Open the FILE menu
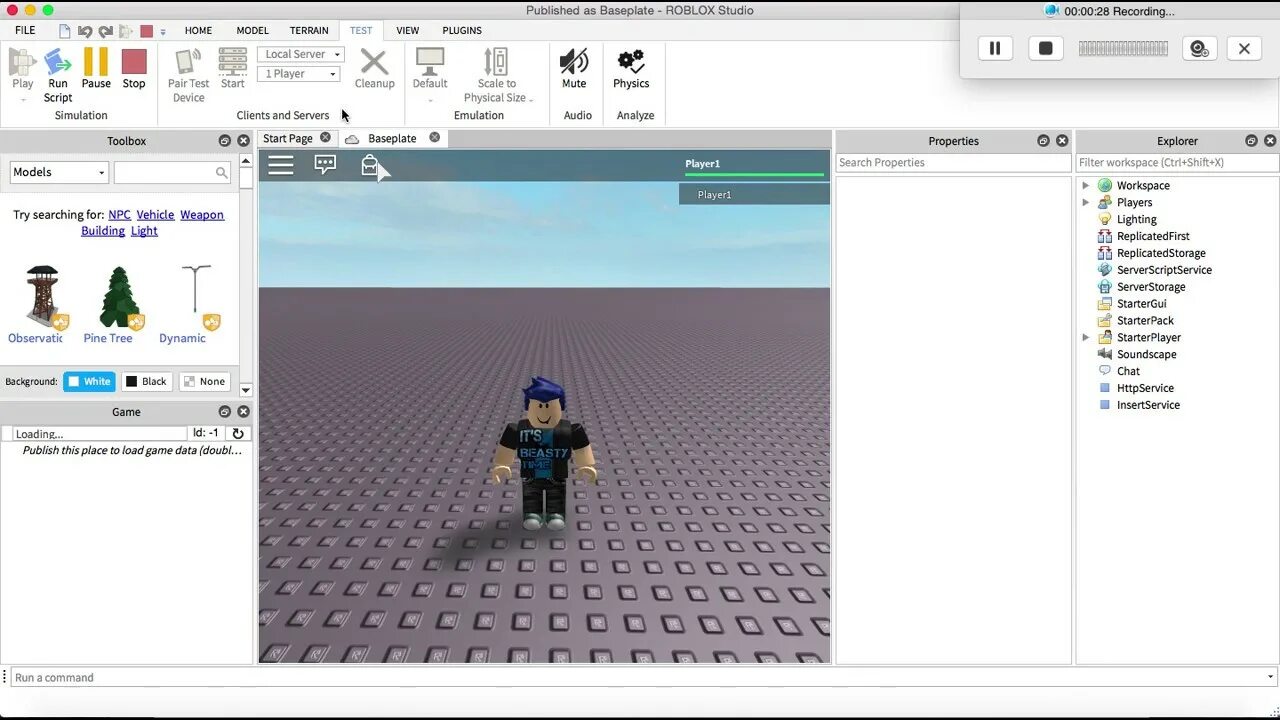The image size is (1280, 720). [25, 31]
